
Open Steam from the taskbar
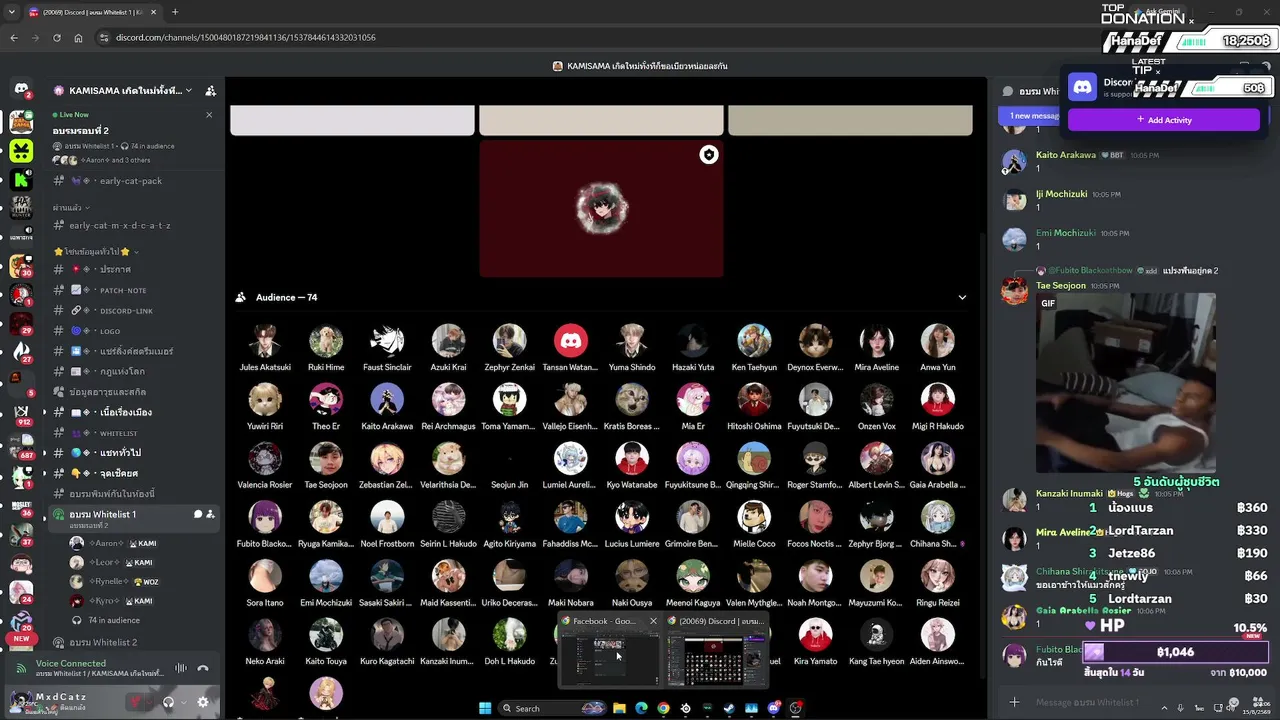(x=729, y=708)
